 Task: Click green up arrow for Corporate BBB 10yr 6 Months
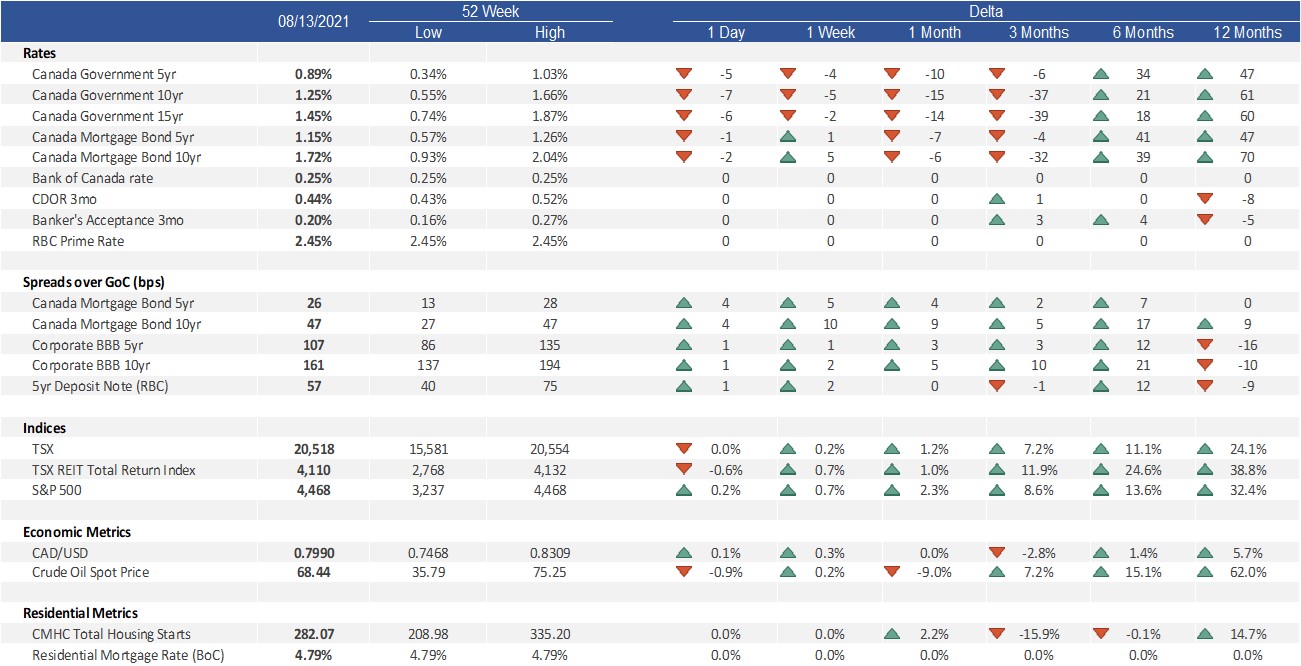[x=1101, y=366]
